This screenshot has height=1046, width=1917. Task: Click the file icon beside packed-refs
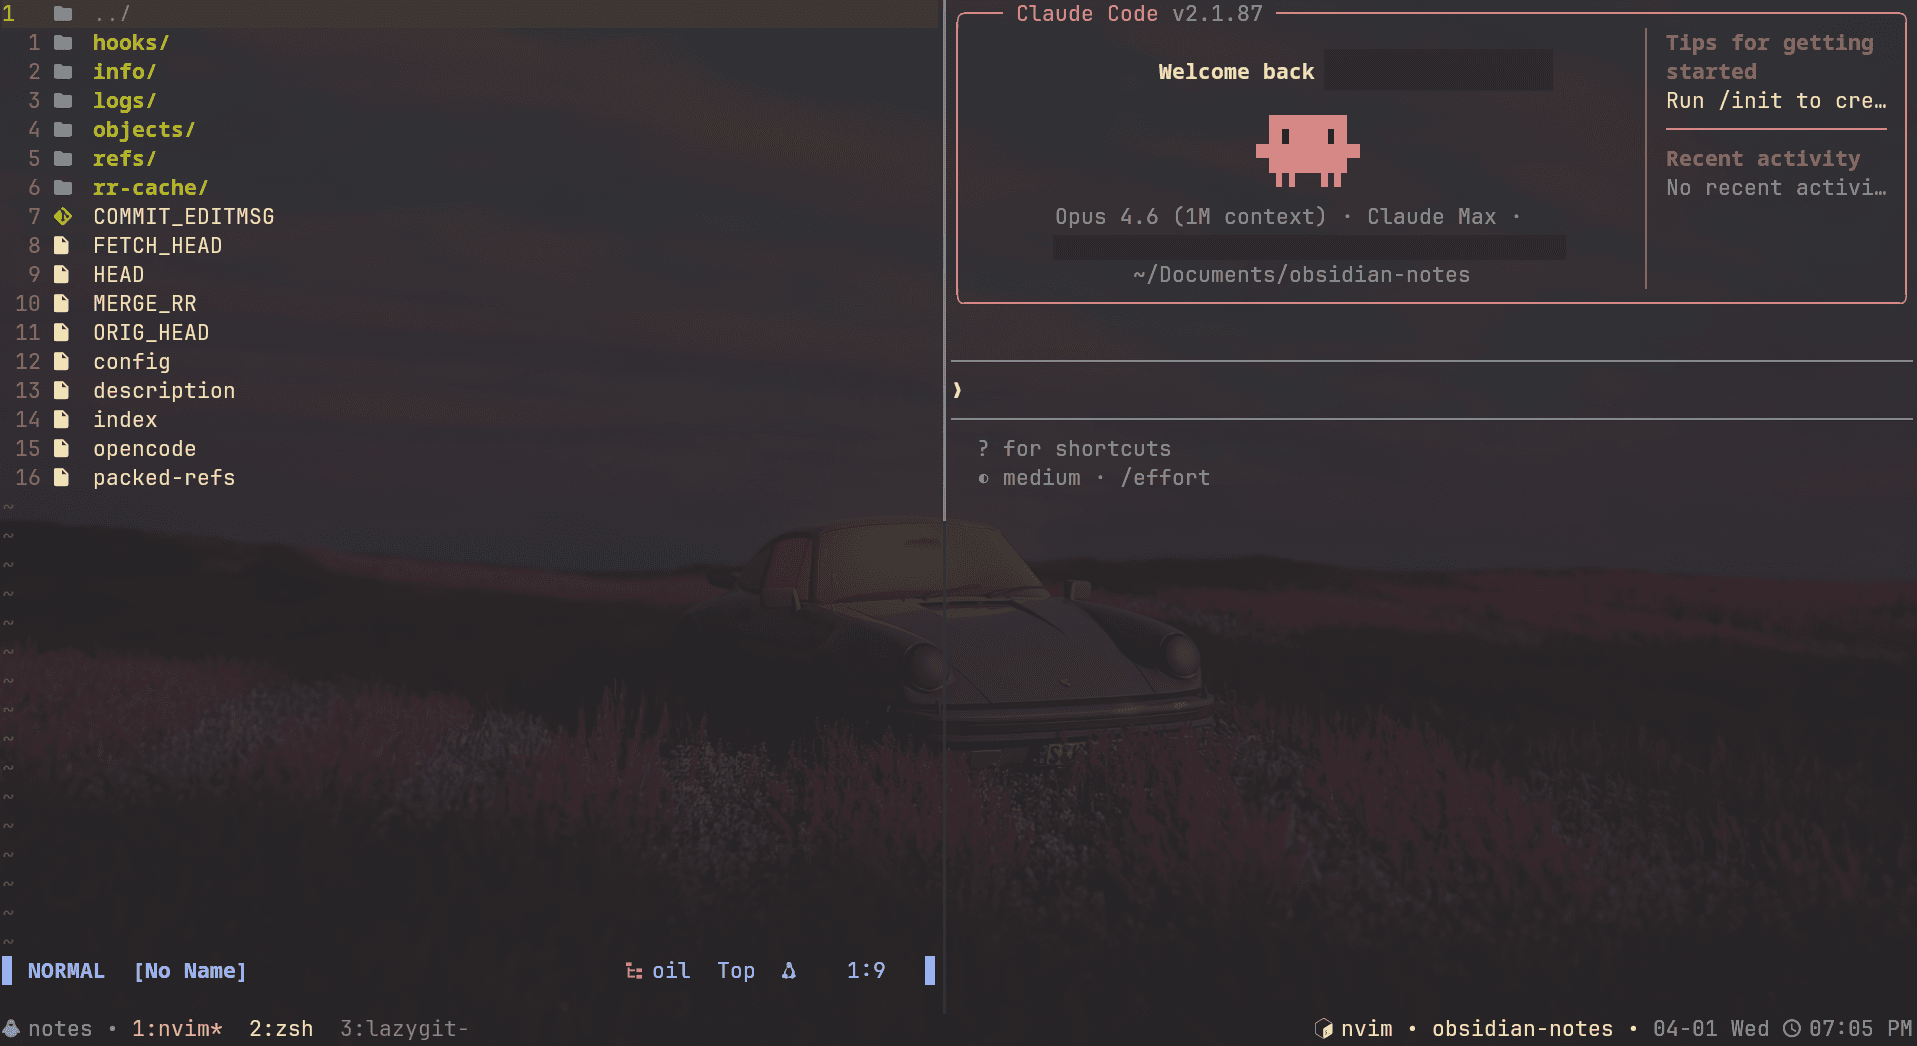tap(62, 478)
